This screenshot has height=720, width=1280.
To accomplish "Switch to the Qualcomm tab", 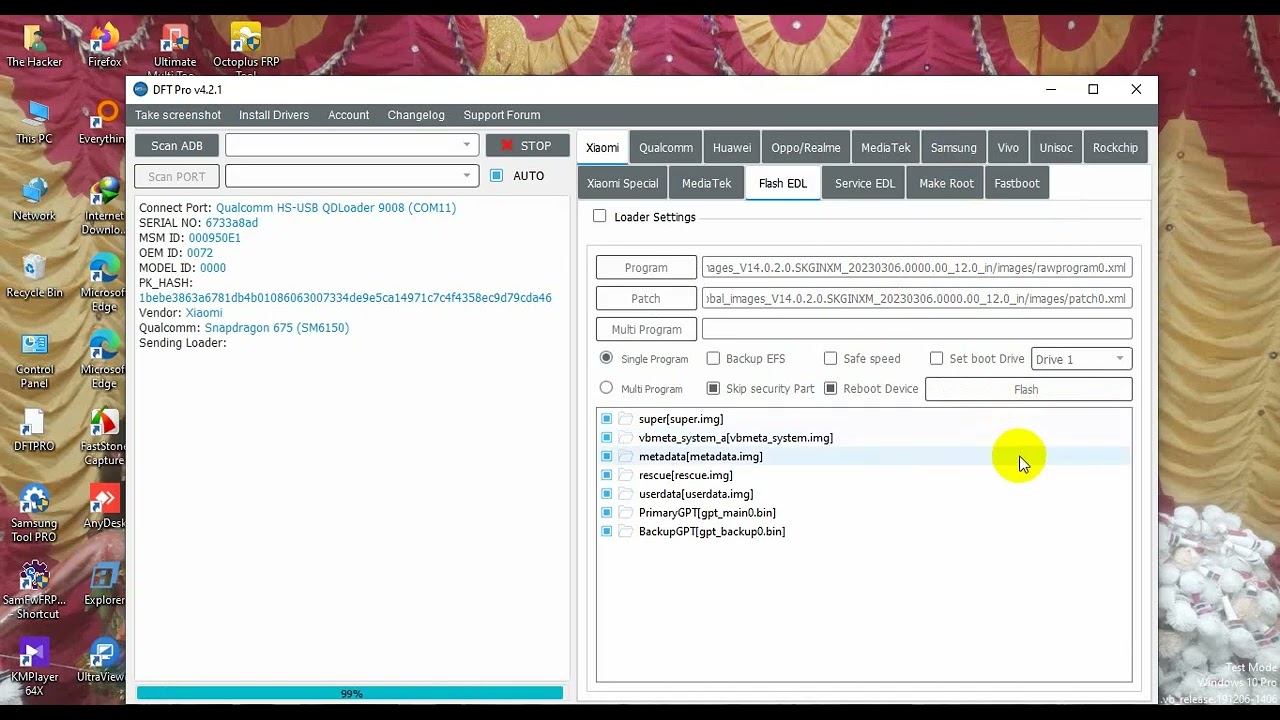I will pyautogui.click(x=666, y=148).
